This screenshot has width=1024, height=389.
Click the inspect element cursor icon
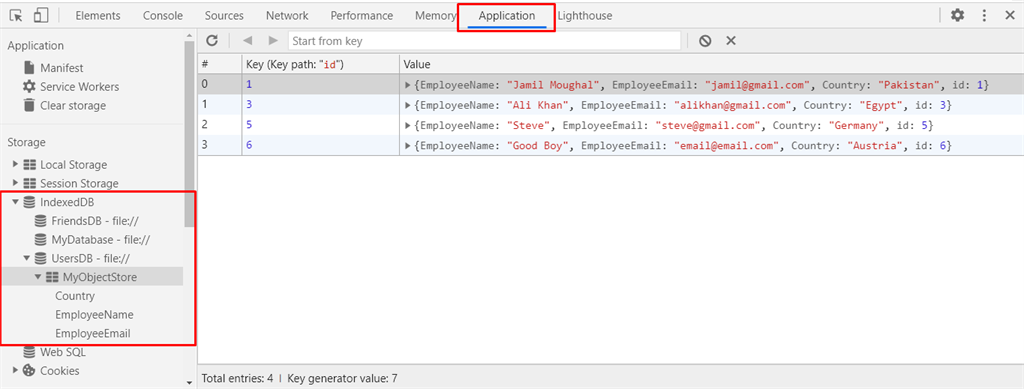16,16
